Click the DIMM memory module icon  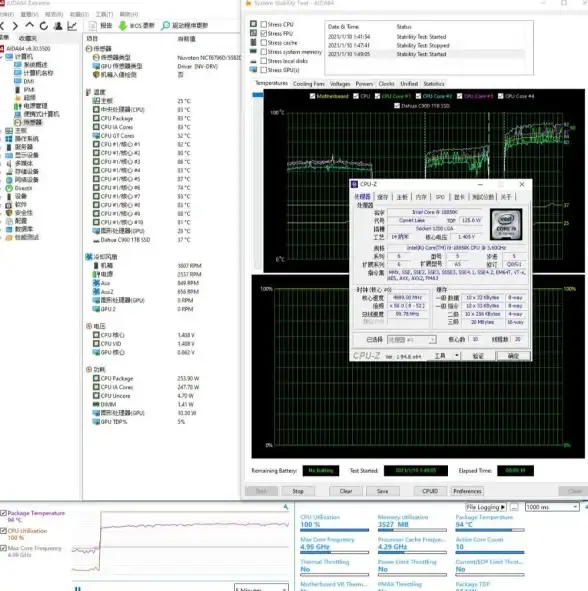coord(96,404)
